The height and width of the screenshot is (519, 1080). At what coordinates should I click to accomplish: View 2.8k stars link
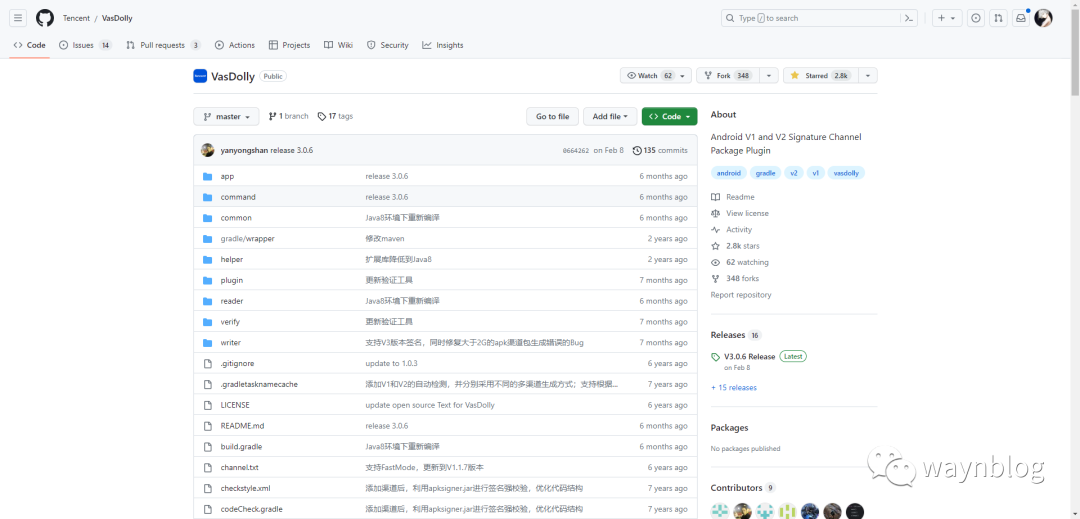pyautogui.click(x=742, y=246)
